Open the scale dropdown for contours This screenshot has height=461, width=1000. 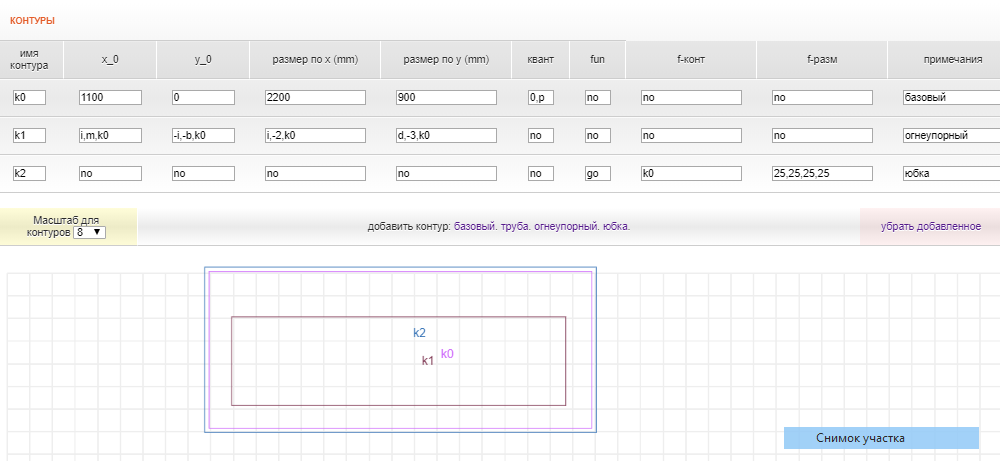89,232
